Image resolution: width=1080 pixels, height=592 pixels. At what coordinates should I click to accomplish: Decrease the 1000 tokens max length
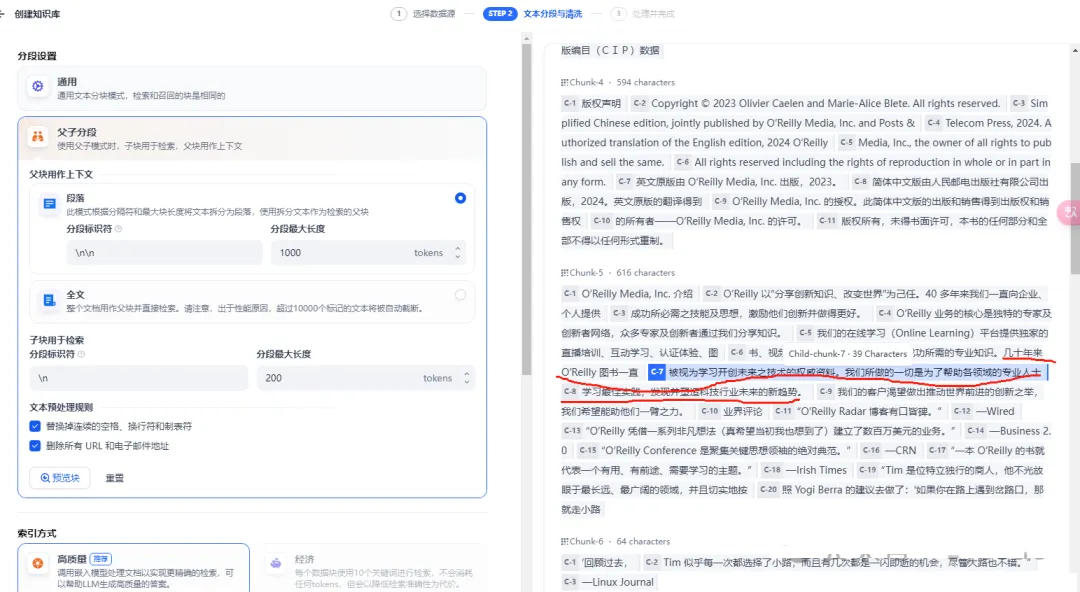pos(457,257)
